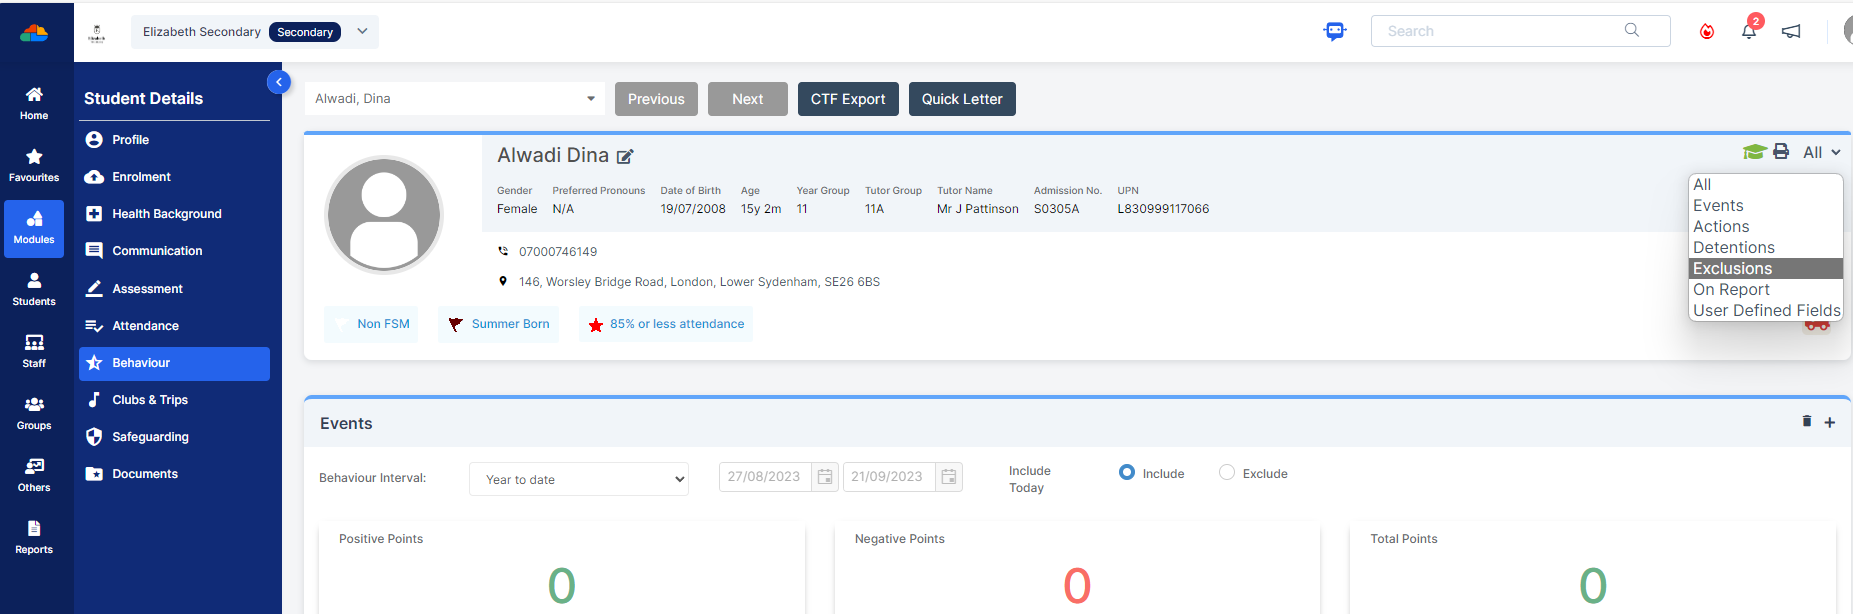Select the Include today radio button

pyautogui.click(x=1127, y=472)
